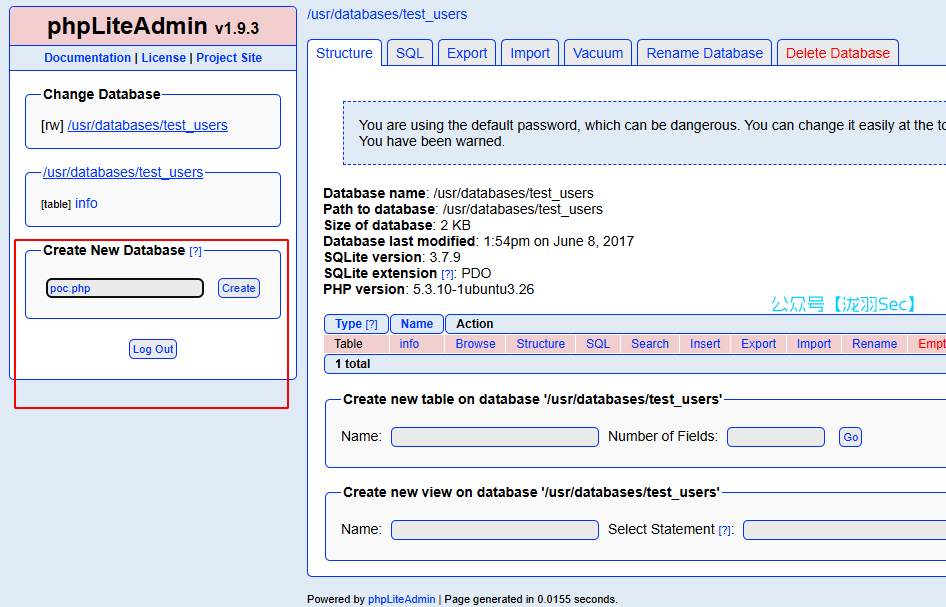This screenshot has width=946, height=607.
Task: Click the Number of Fields input
Action: 775,437
